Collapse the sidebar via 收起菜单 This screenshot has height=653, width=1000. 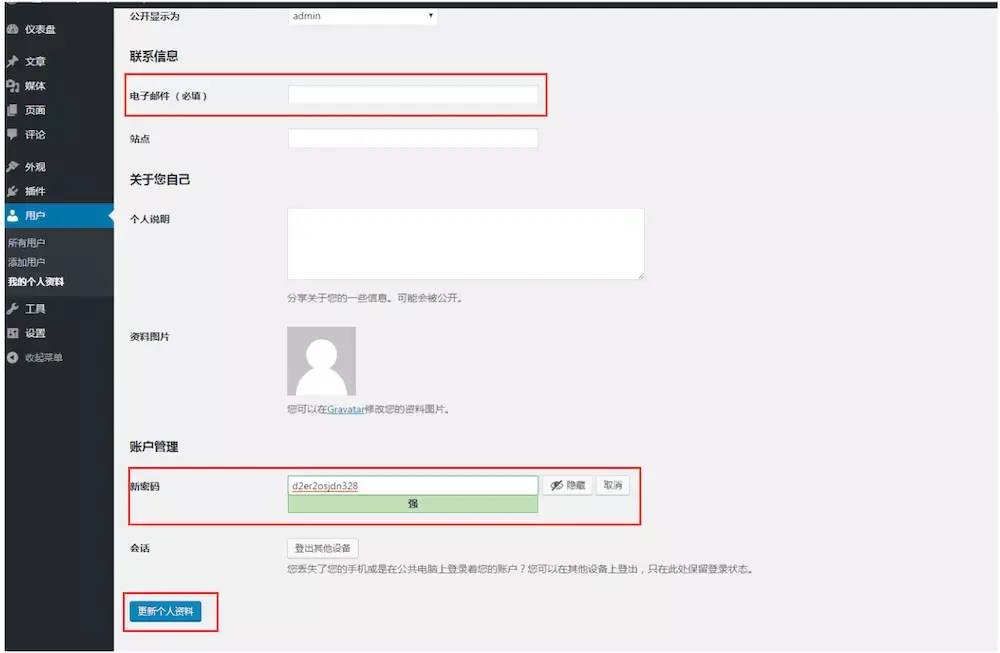[43, 358]
